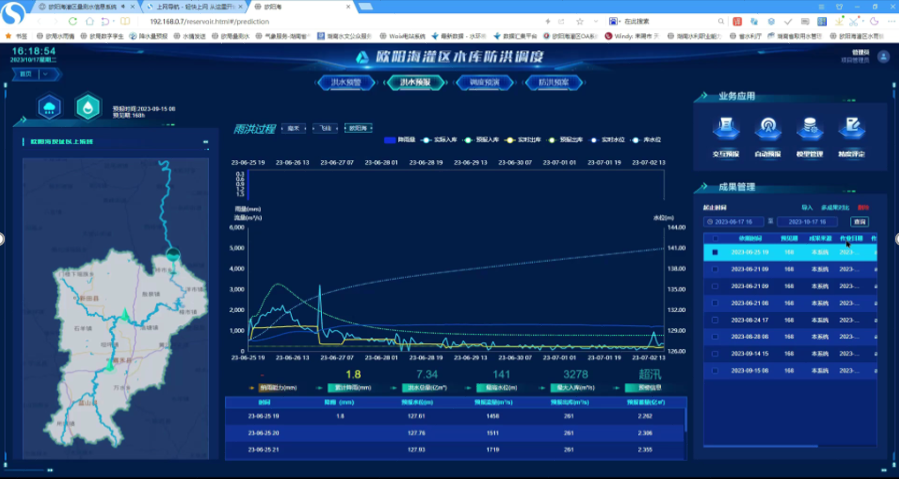Toggle the 实际入库 legend series
The width and height of the screenshot is (899, 479).
(x=439, y=140)
